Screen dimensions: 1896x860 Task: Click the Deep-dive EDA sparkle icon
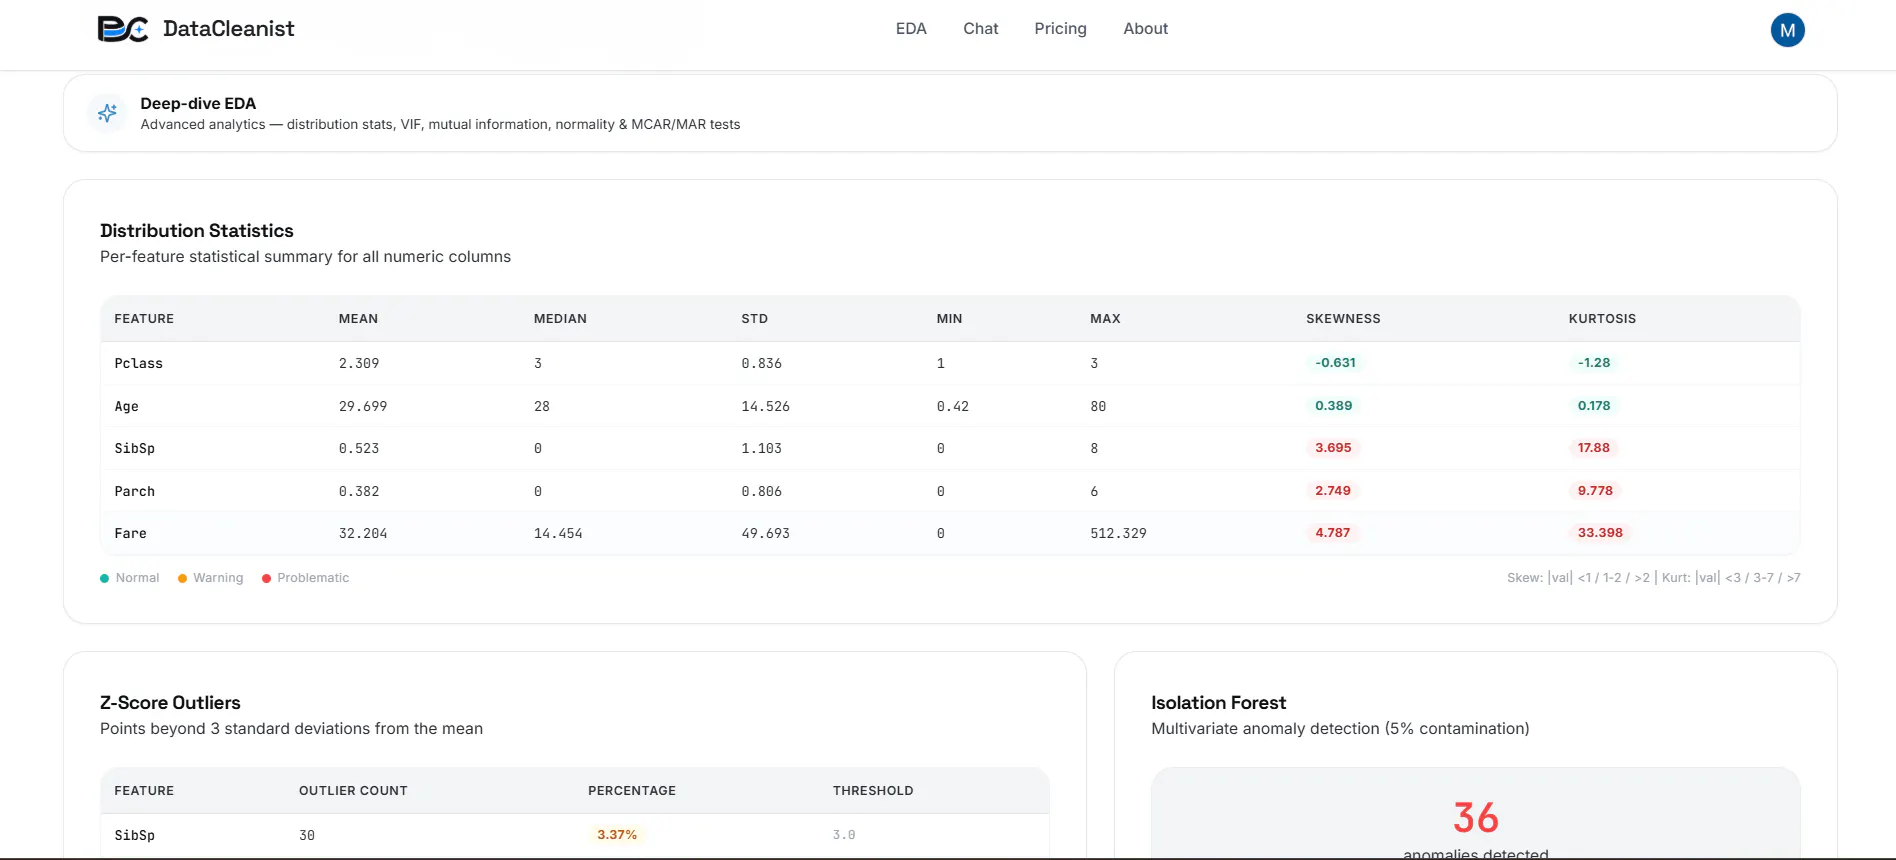click(x=107, y=113)
